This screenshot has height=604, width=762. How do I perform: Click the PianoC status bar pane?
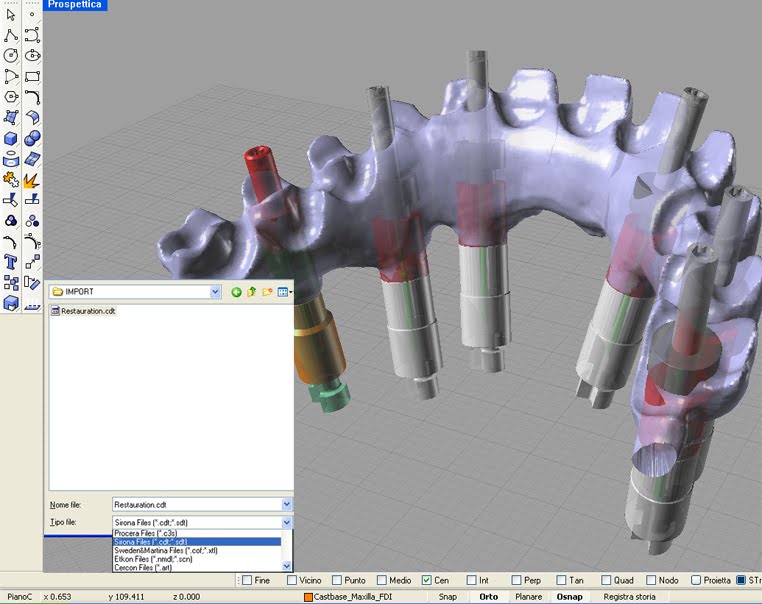point(19,597)
